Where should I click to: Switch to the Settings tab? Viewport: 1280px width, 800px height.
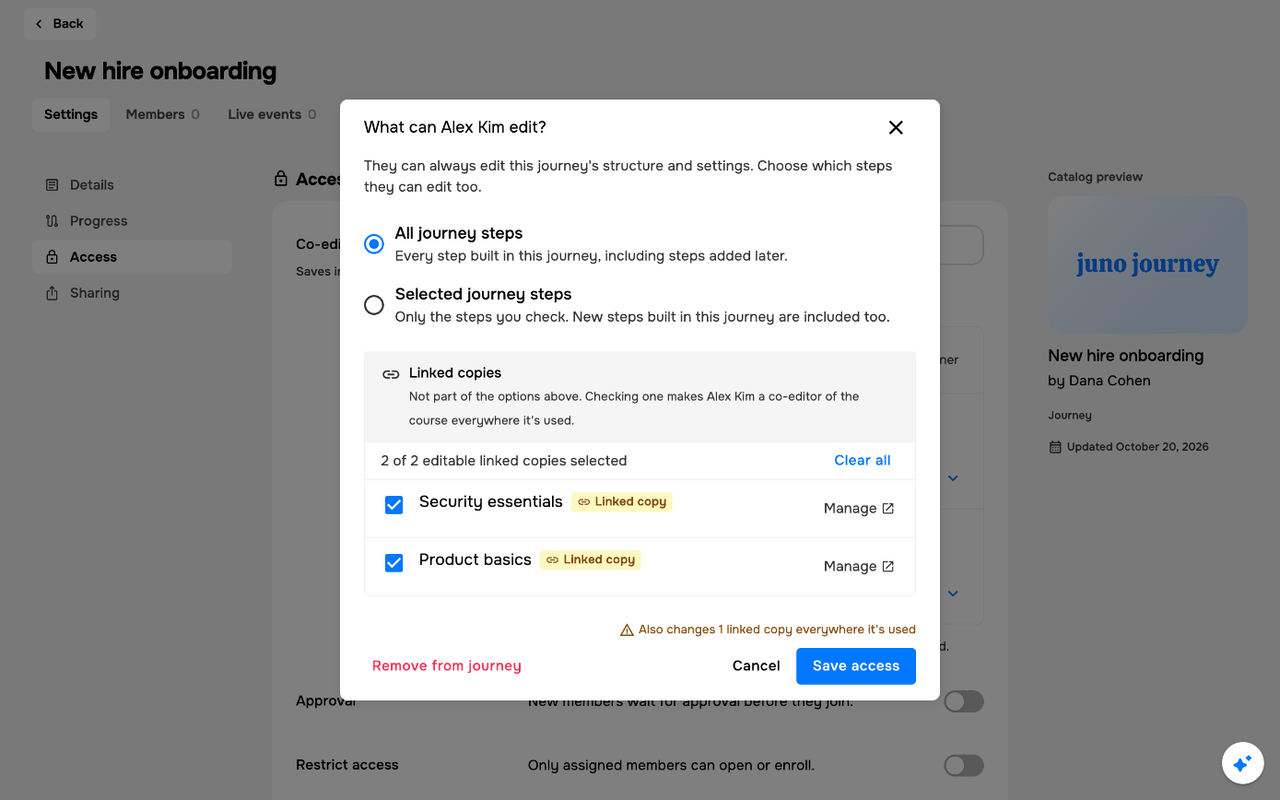71,114
